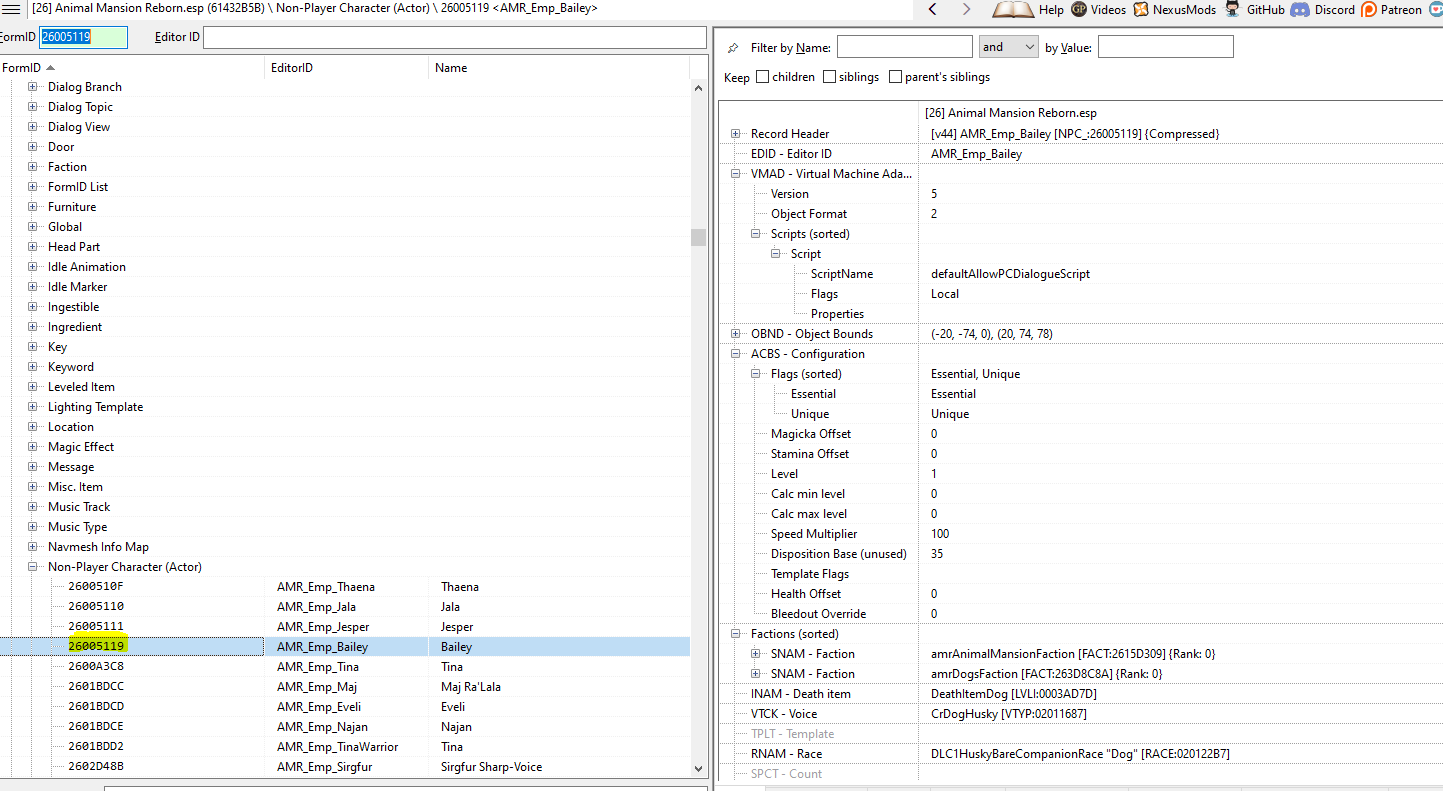Expand the first SNAM amrAnimalMansionFaction row

756,654
